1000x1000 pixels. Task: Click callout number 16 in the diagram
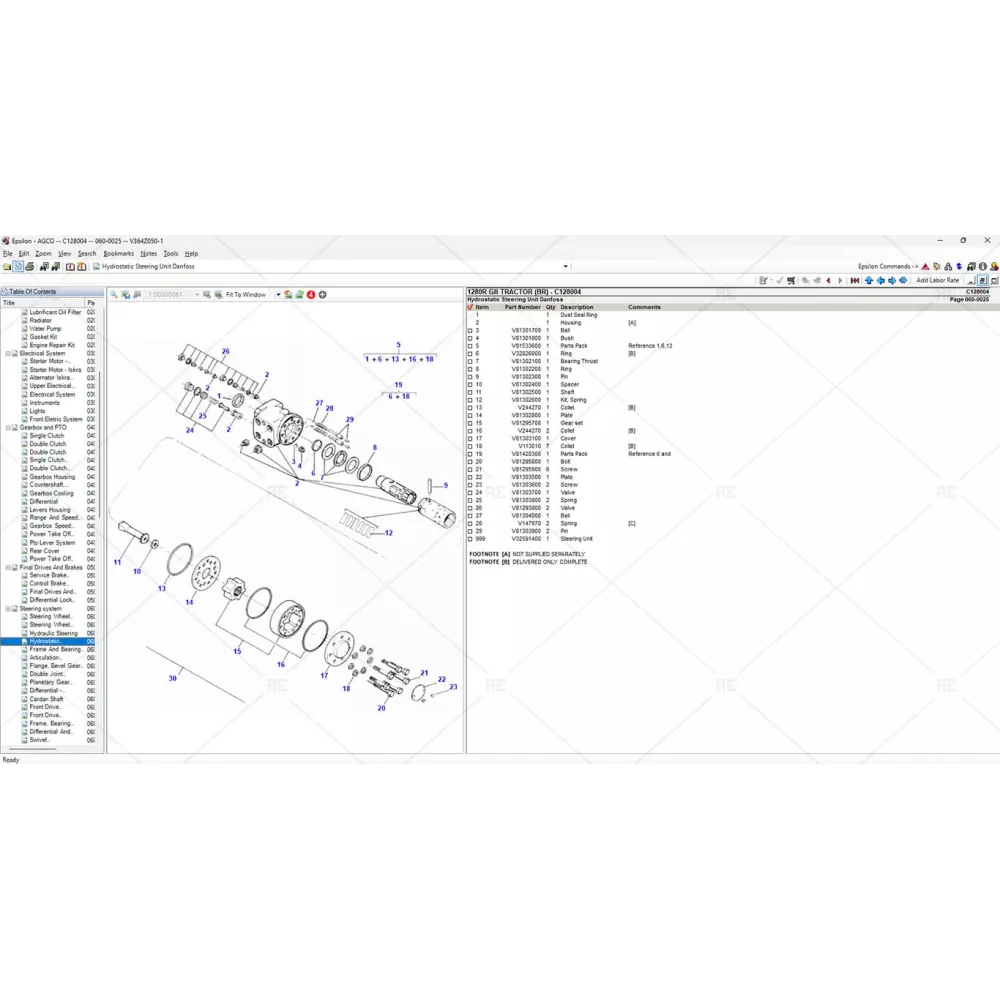click(281, 665)
